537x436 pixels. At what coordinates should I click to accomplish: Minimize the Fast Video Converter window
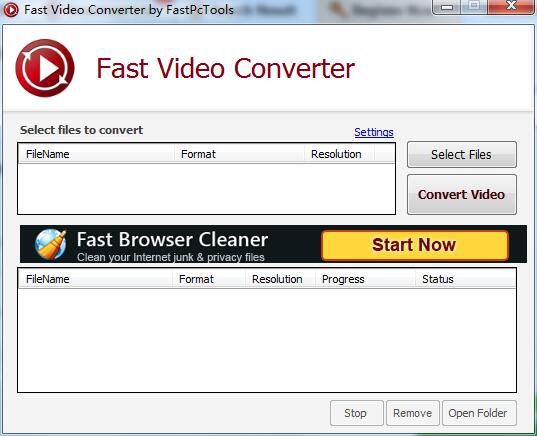[447, 7]
